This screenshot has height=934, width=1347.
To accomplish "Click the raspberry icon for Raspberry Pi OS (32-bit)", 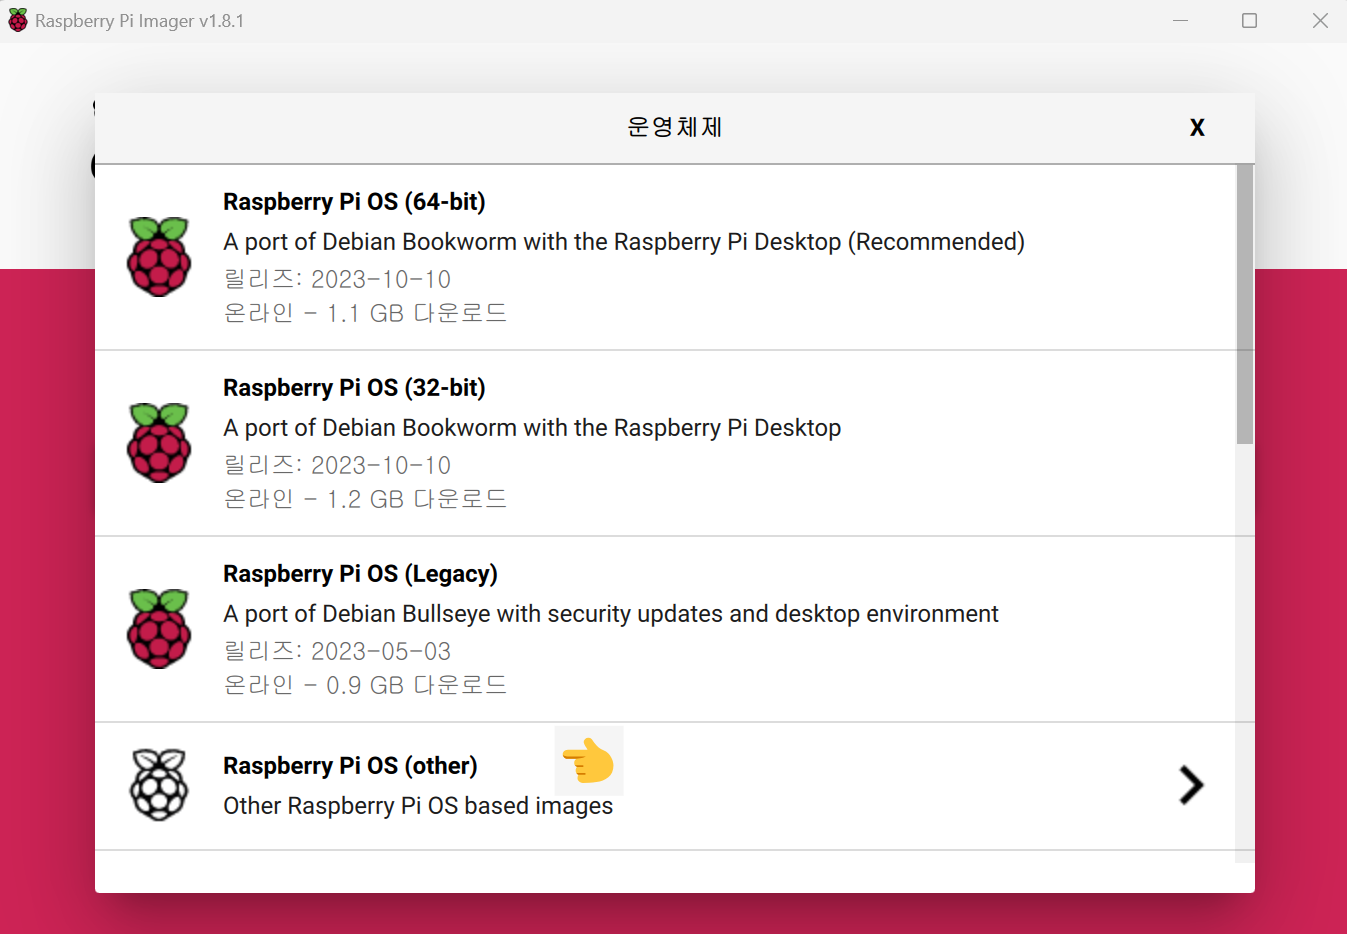I will (x=159, y=443).
